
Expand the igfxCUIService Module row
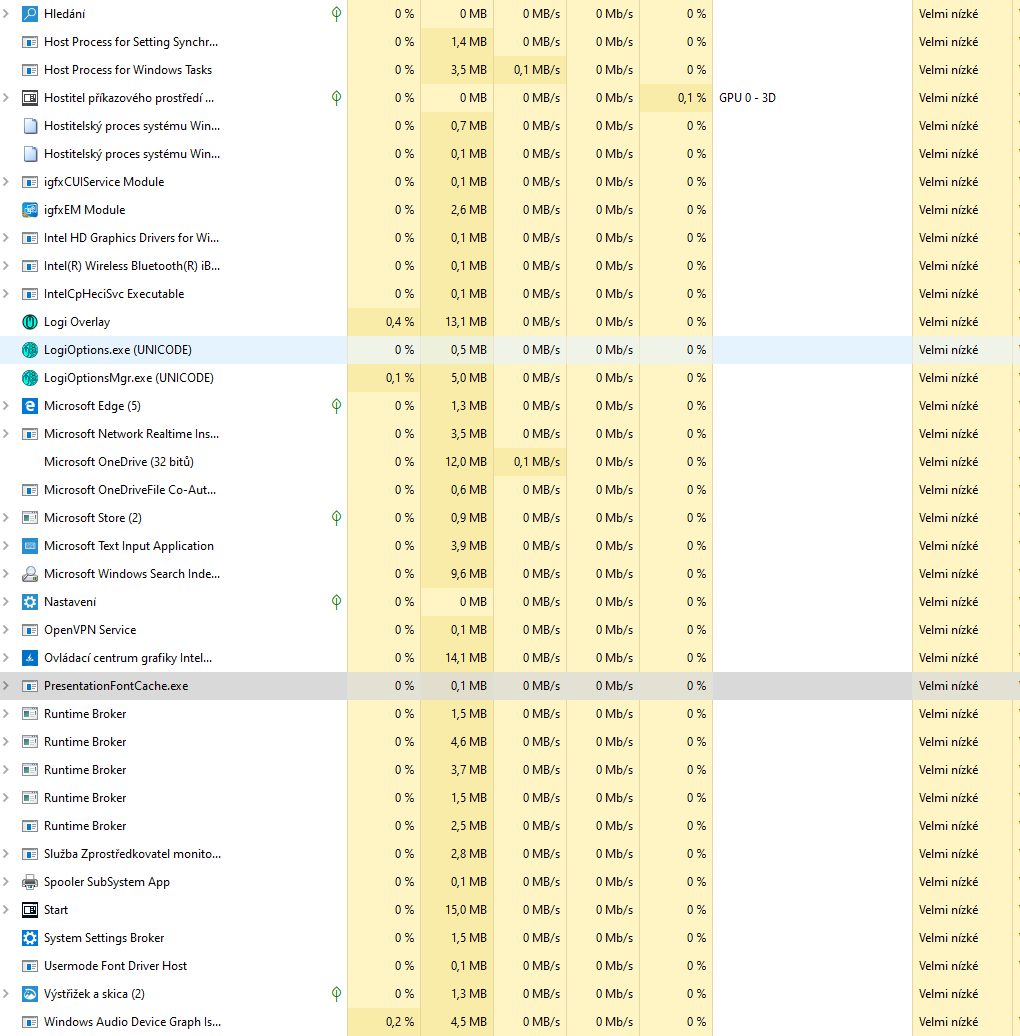(x=6, y=182)
